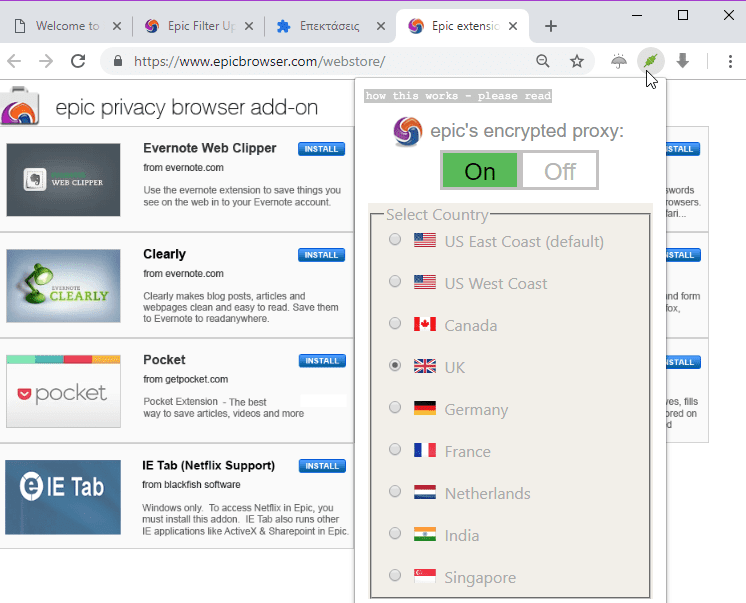Install the Clearly extension
746x603 pixels.
tap(321, 255)
